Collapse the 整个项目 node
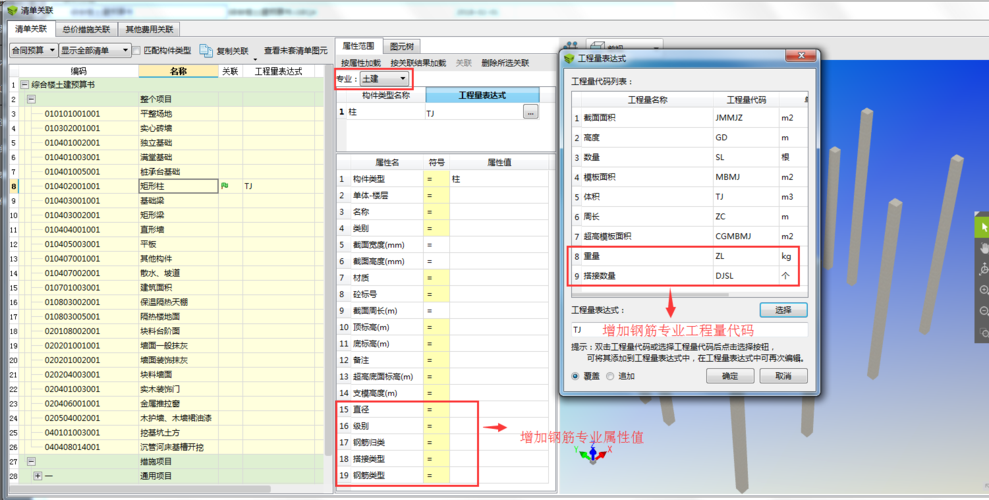The height and width of the screenshot is (500, 989). tap(32, 99)
